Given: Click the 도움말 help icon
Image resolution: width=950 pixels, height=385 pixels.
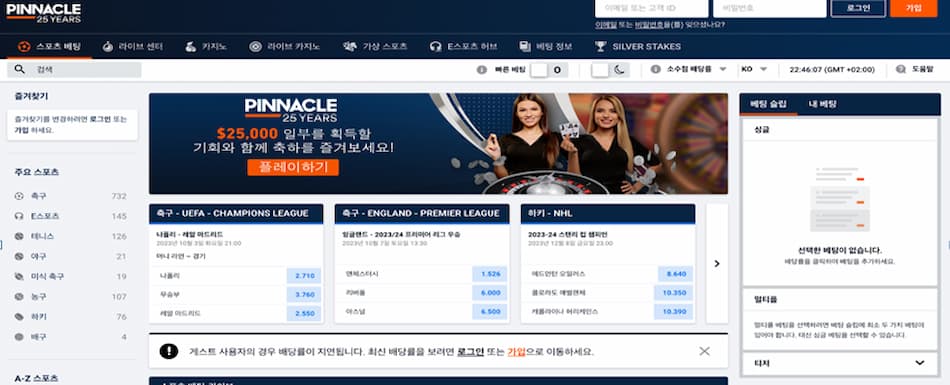Looking at the screenshot, I should [900, 70].
